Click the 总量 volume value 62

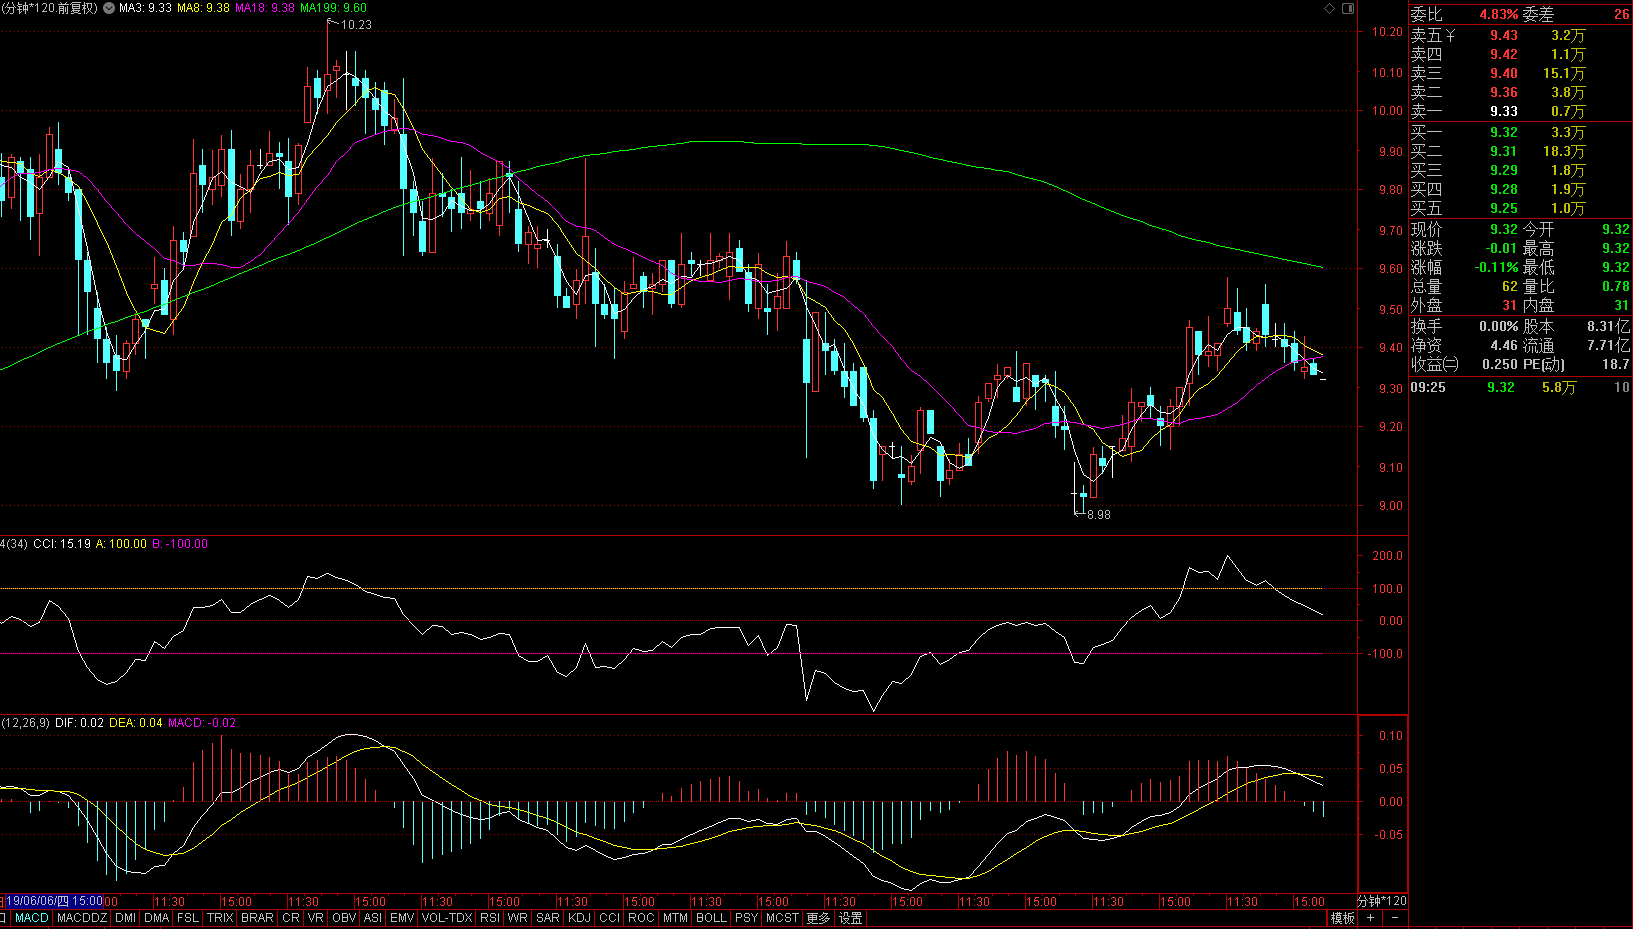click(x=1510, y=287)
